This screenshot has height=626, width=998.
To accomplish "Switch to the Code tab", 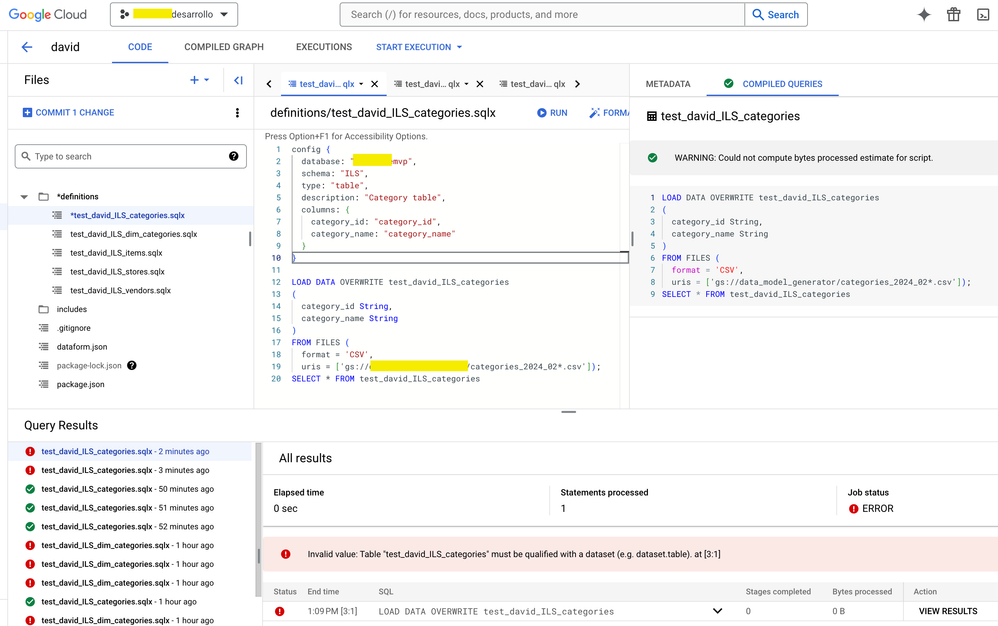I will pyautogui.click(x=140, y=47).
